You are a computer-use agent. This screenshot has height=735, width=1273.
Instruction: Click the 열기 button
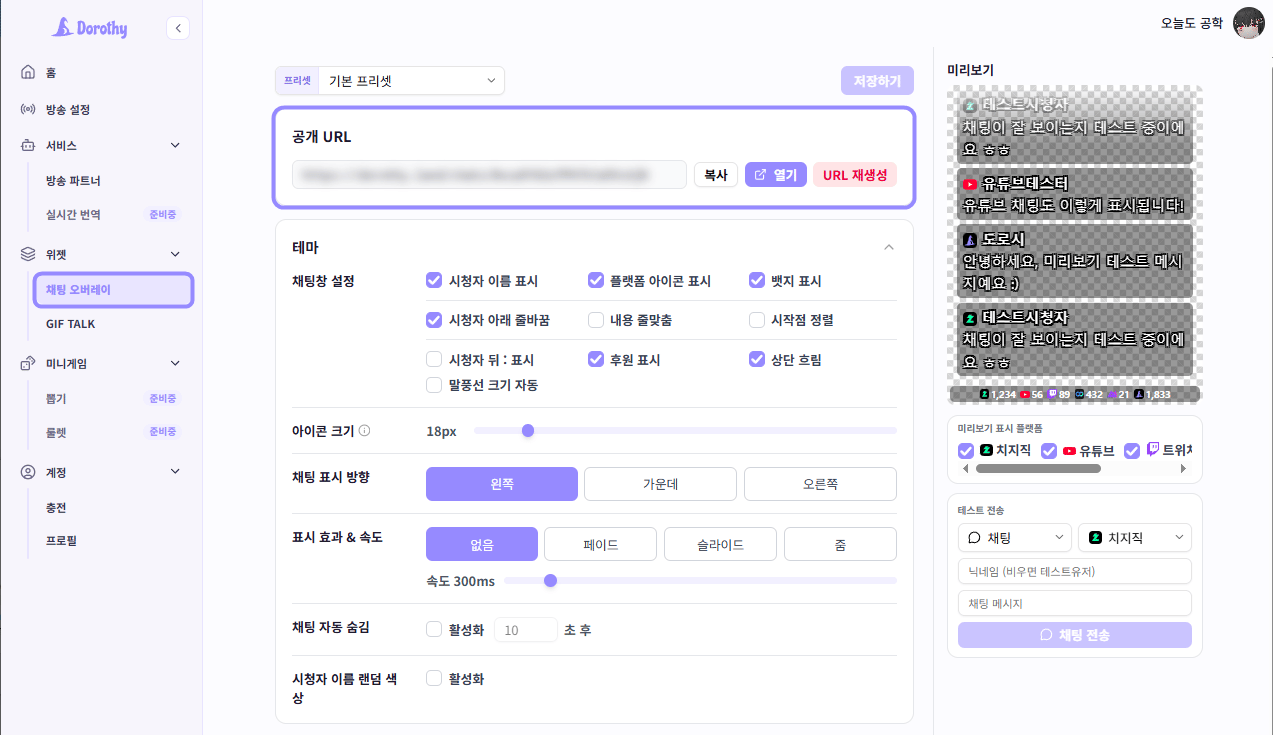click(x=775, y=175)
